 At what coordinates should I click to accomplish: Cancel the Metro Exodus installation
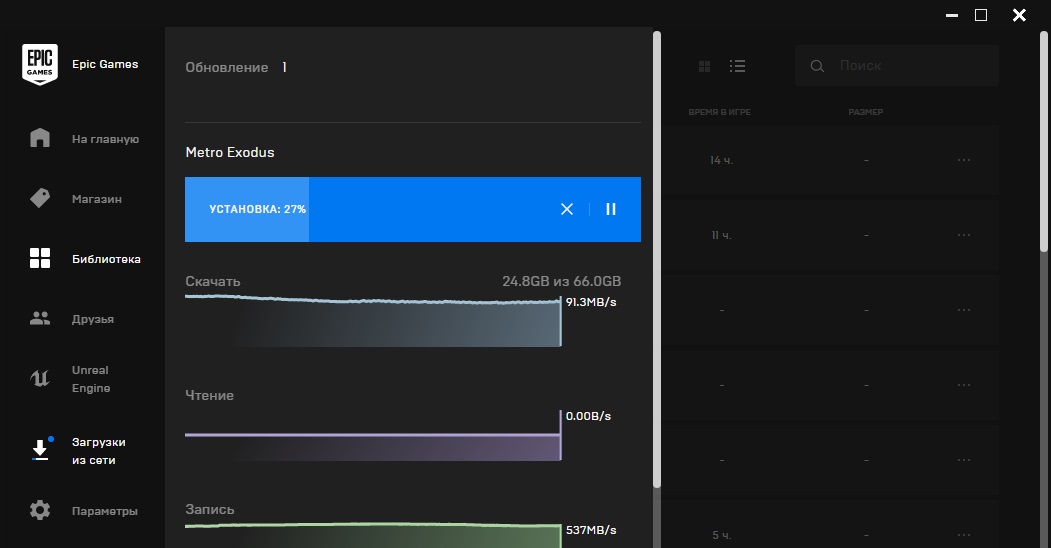coord(567,209)
